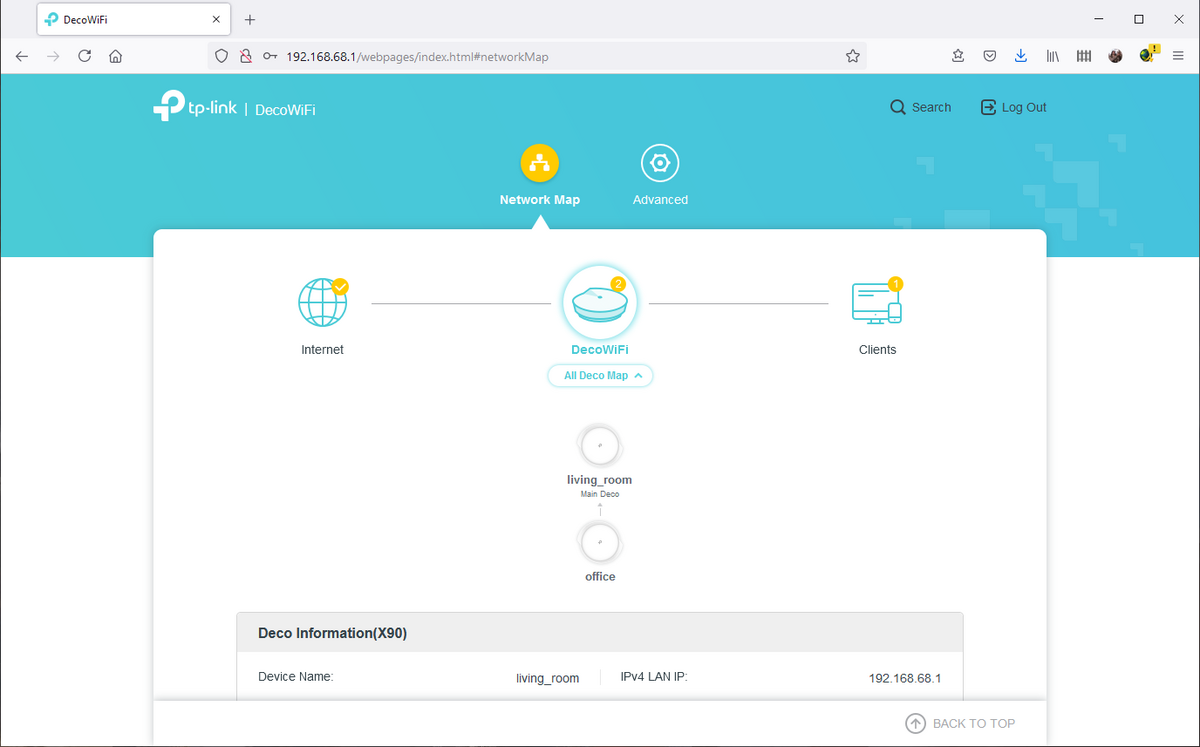Click the extension icon with yellow badge

pos(1148,55)
